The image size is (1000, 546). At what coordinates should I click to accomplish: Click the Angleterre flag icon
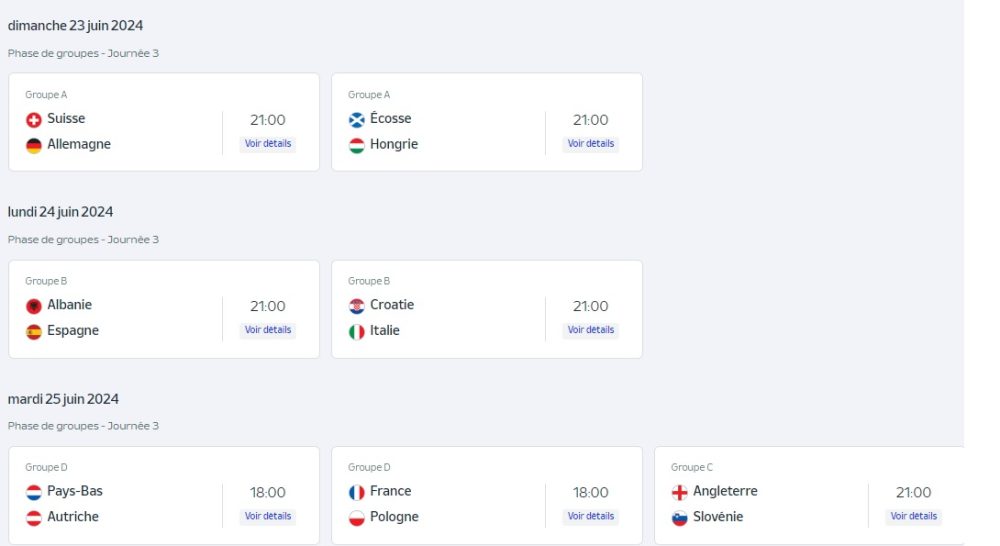click(679, 492)
